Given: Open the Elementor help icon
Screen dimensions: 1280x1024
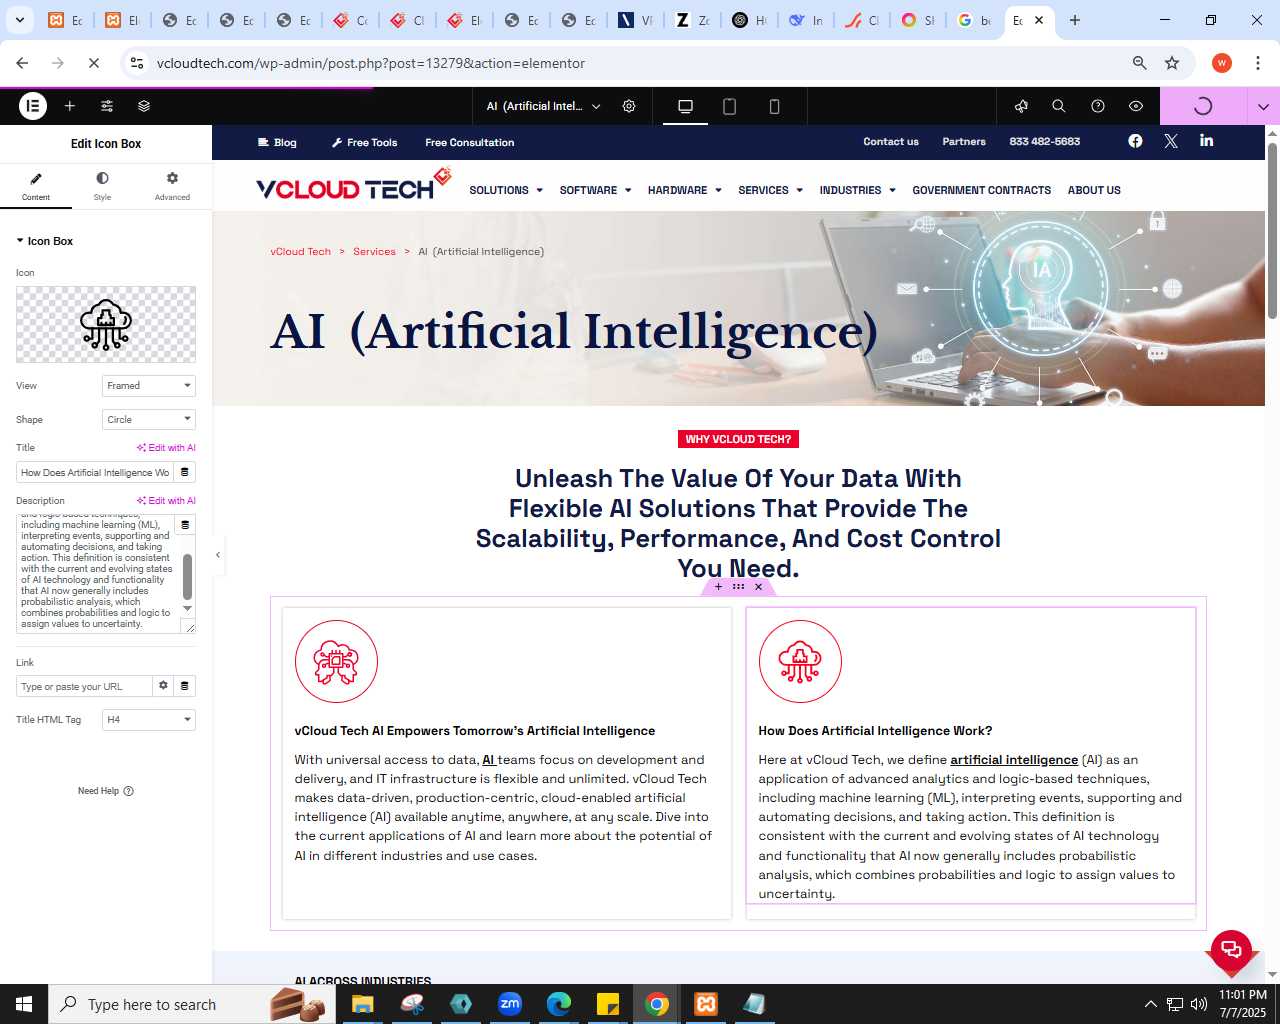Looking at the screenshot, I should pyautogui.click(x=1098, y=106).
